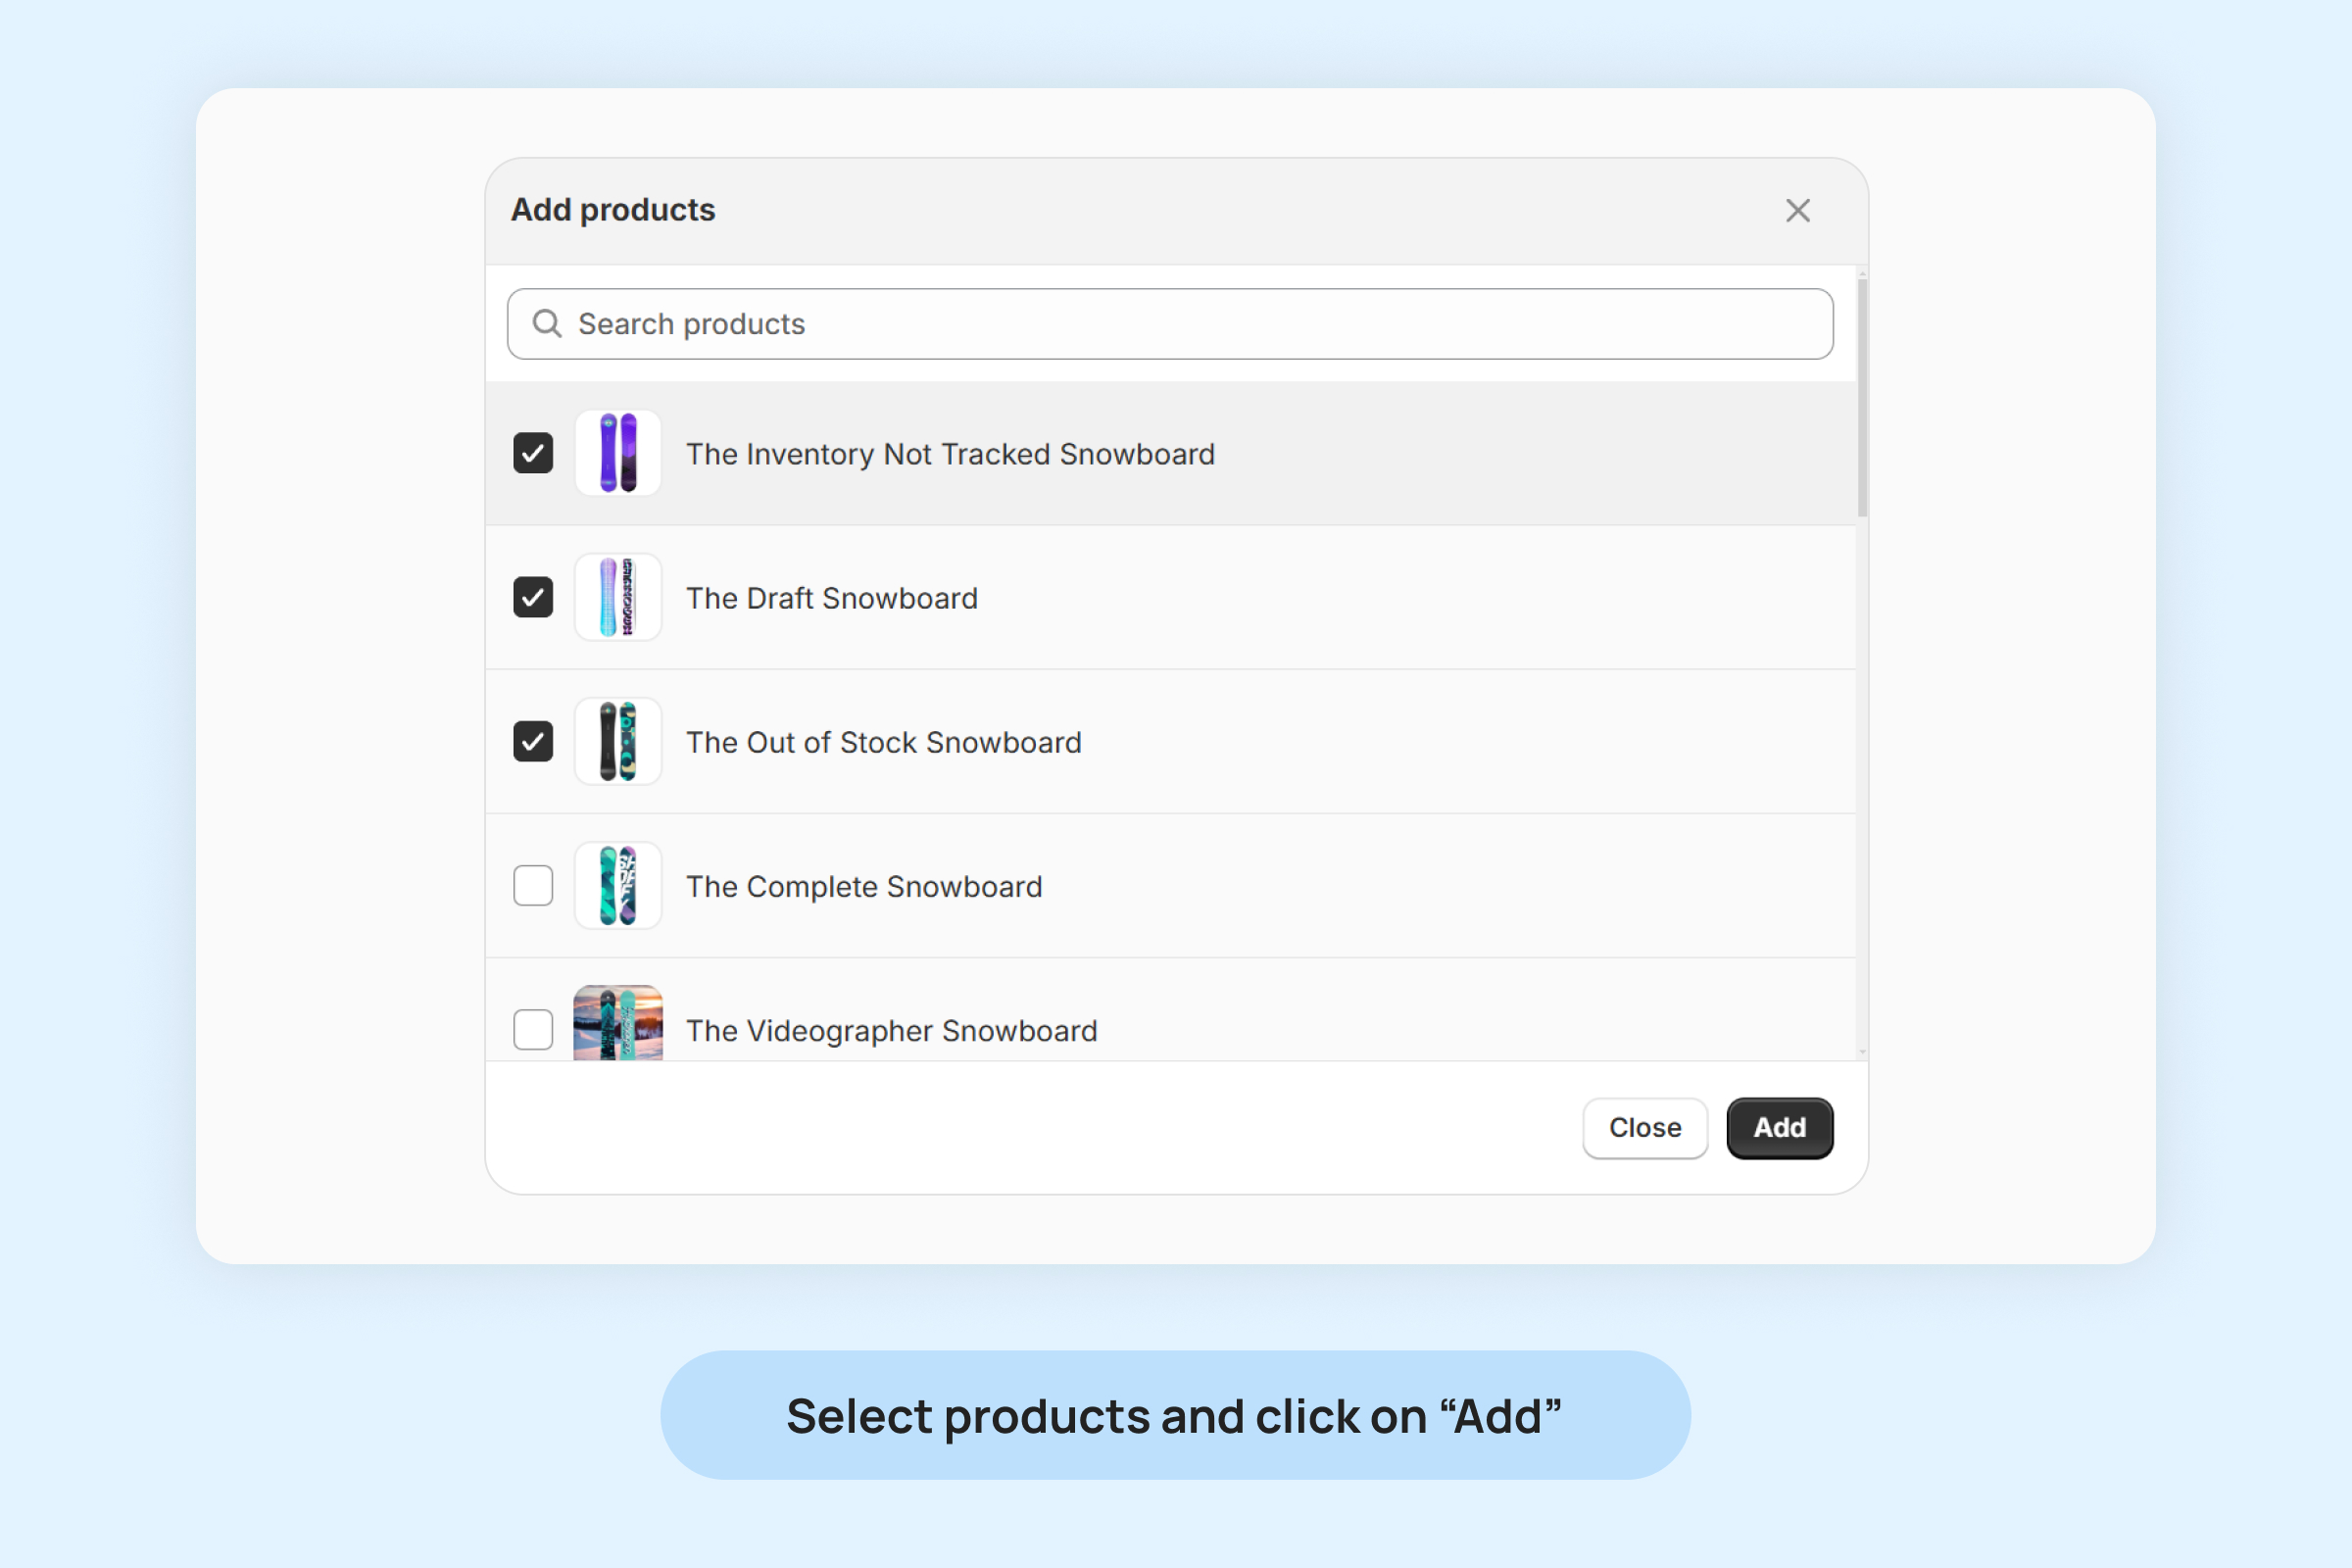Click the Inventory Not Tracked Snowboard thumbnail
The image size is (2352, 1568).
[618, 453]
